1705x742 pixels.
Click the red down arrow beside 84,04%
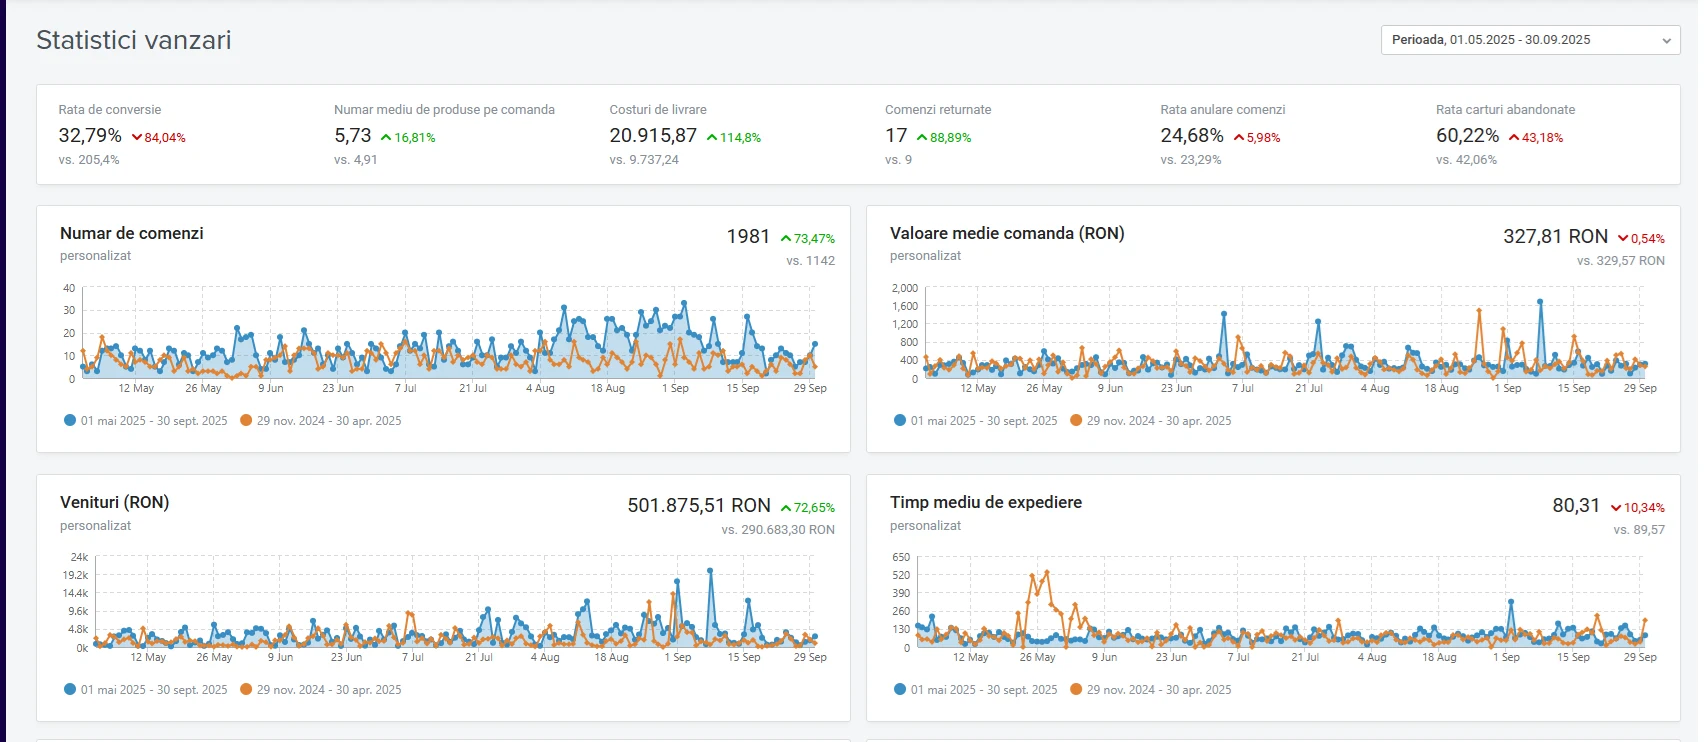click(x=137, y=138)
